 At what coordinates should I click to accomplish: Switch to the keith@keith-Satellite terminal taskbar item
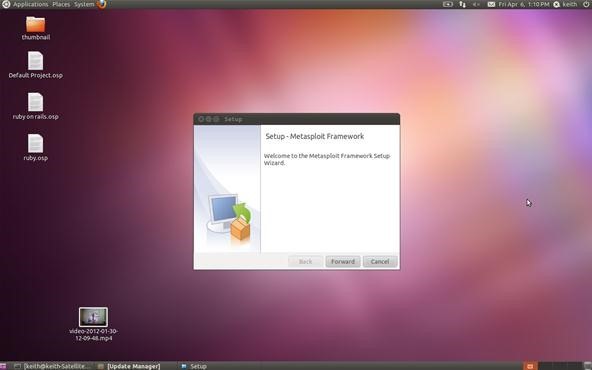click(53, 366)
